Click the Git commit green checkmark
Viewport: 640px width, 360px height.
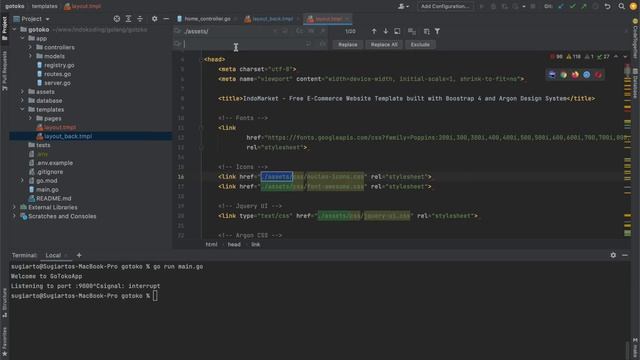click(572, 7)
